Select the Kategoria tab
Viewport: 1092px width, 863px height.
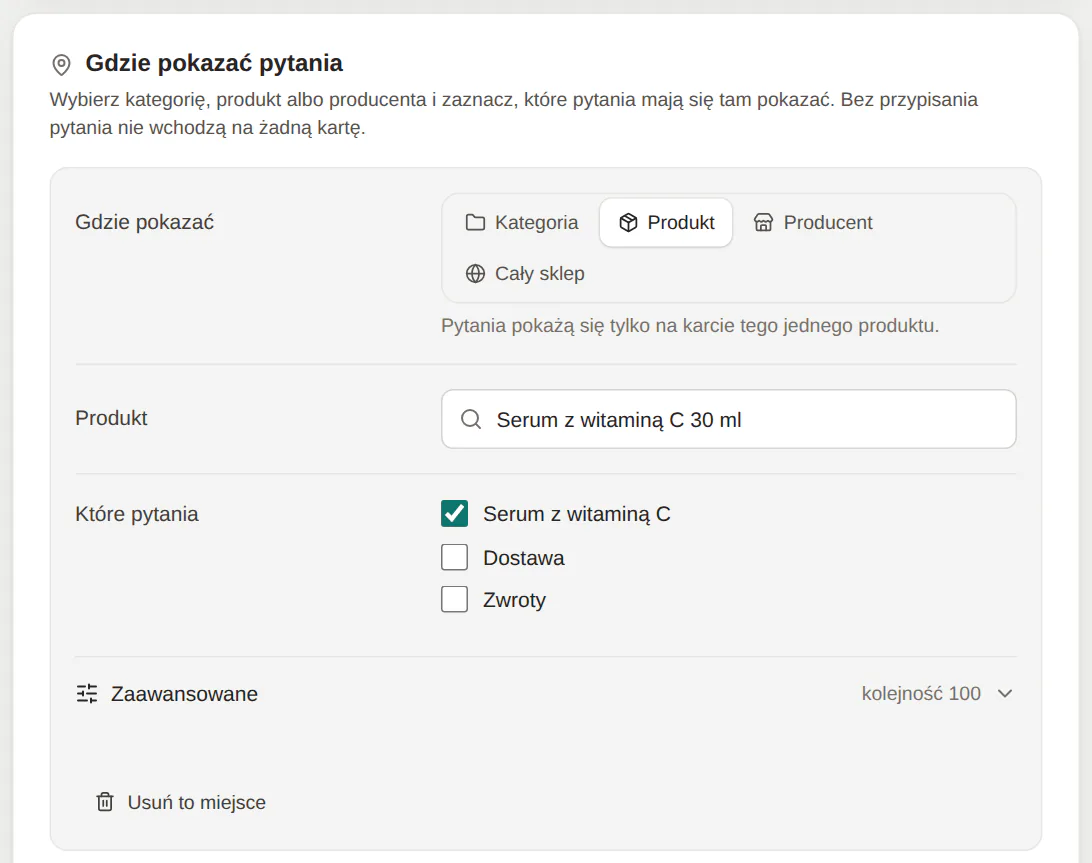pos(522,223)
